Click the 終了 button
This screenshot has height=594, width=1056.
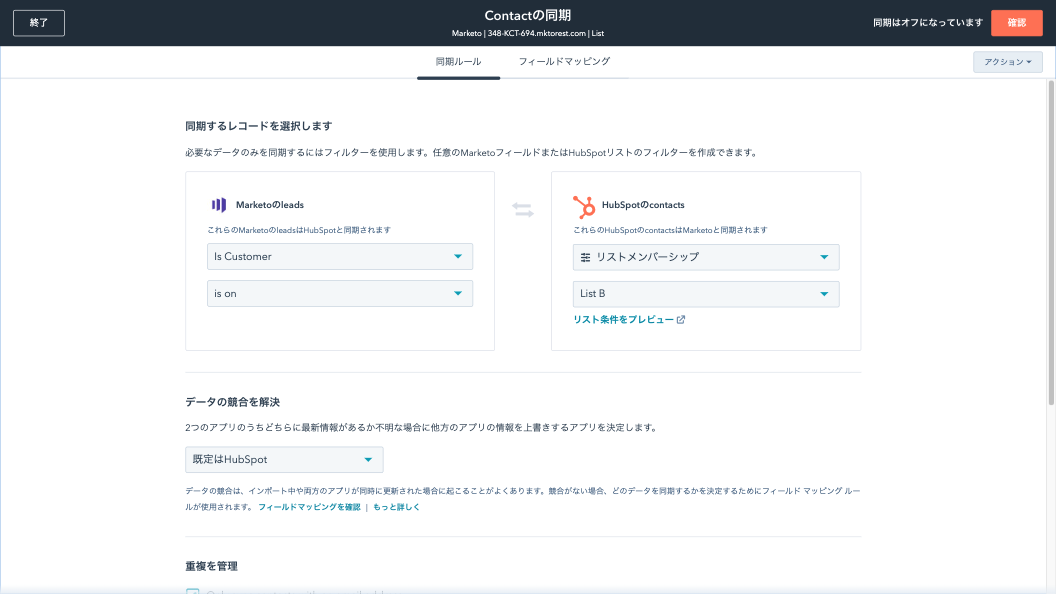[x=39, y=23]
